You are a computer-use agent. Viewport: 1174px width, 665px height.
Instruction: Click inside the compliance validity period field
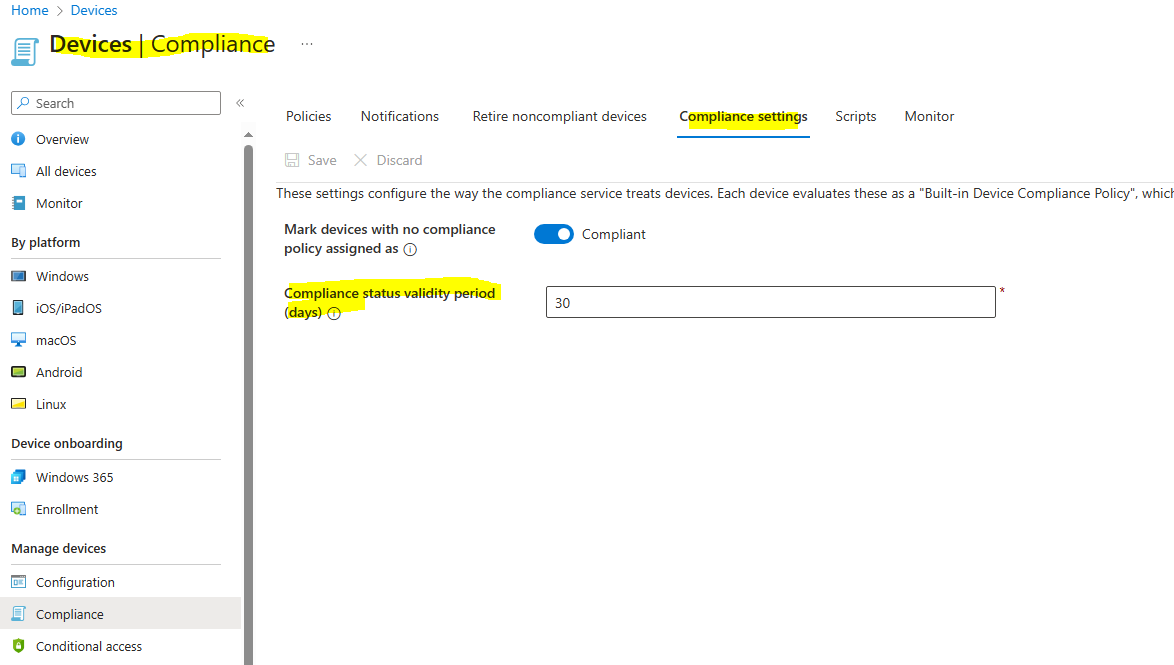coord(770,302)
